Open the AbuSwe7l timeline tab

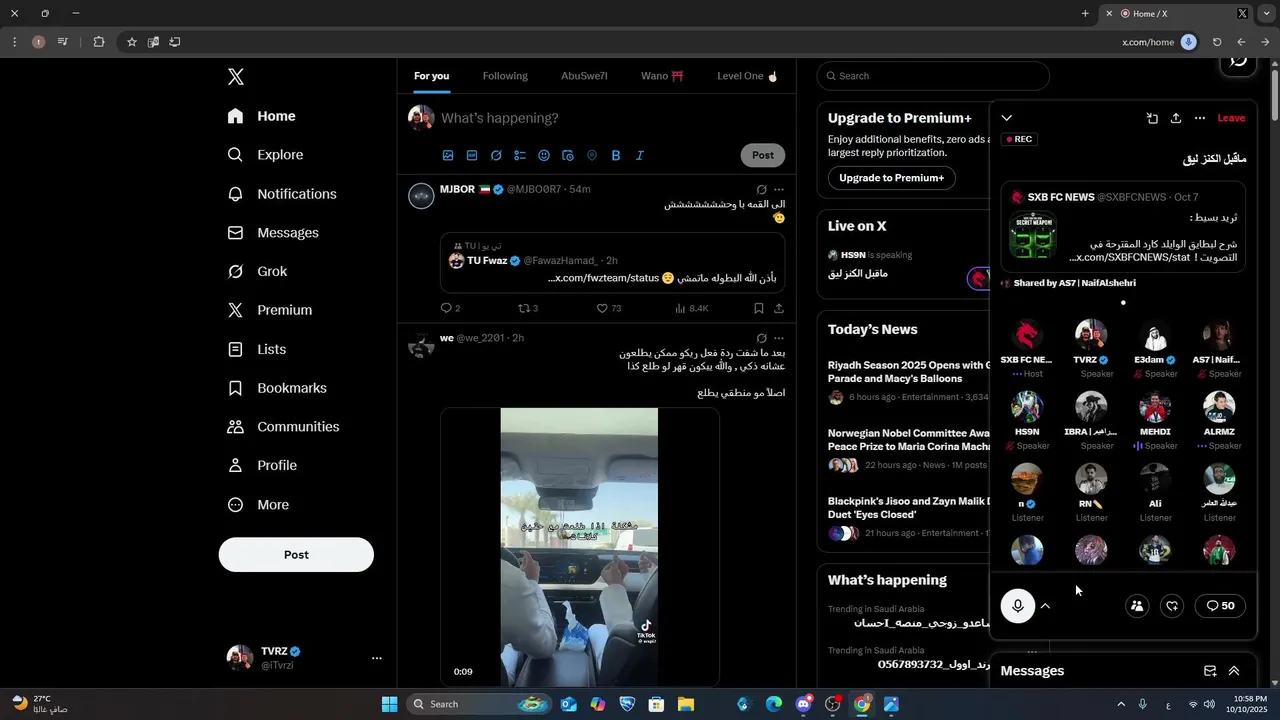tap(584, 76)
